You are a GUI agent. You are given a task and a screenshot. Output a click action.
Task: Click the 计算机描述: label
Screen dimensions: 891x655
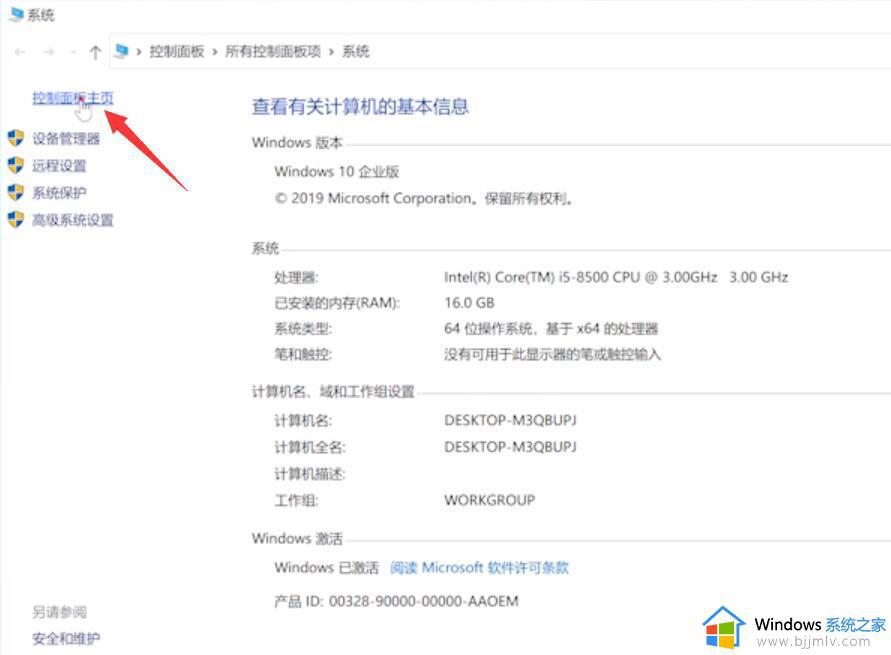(x=310, y=474)
